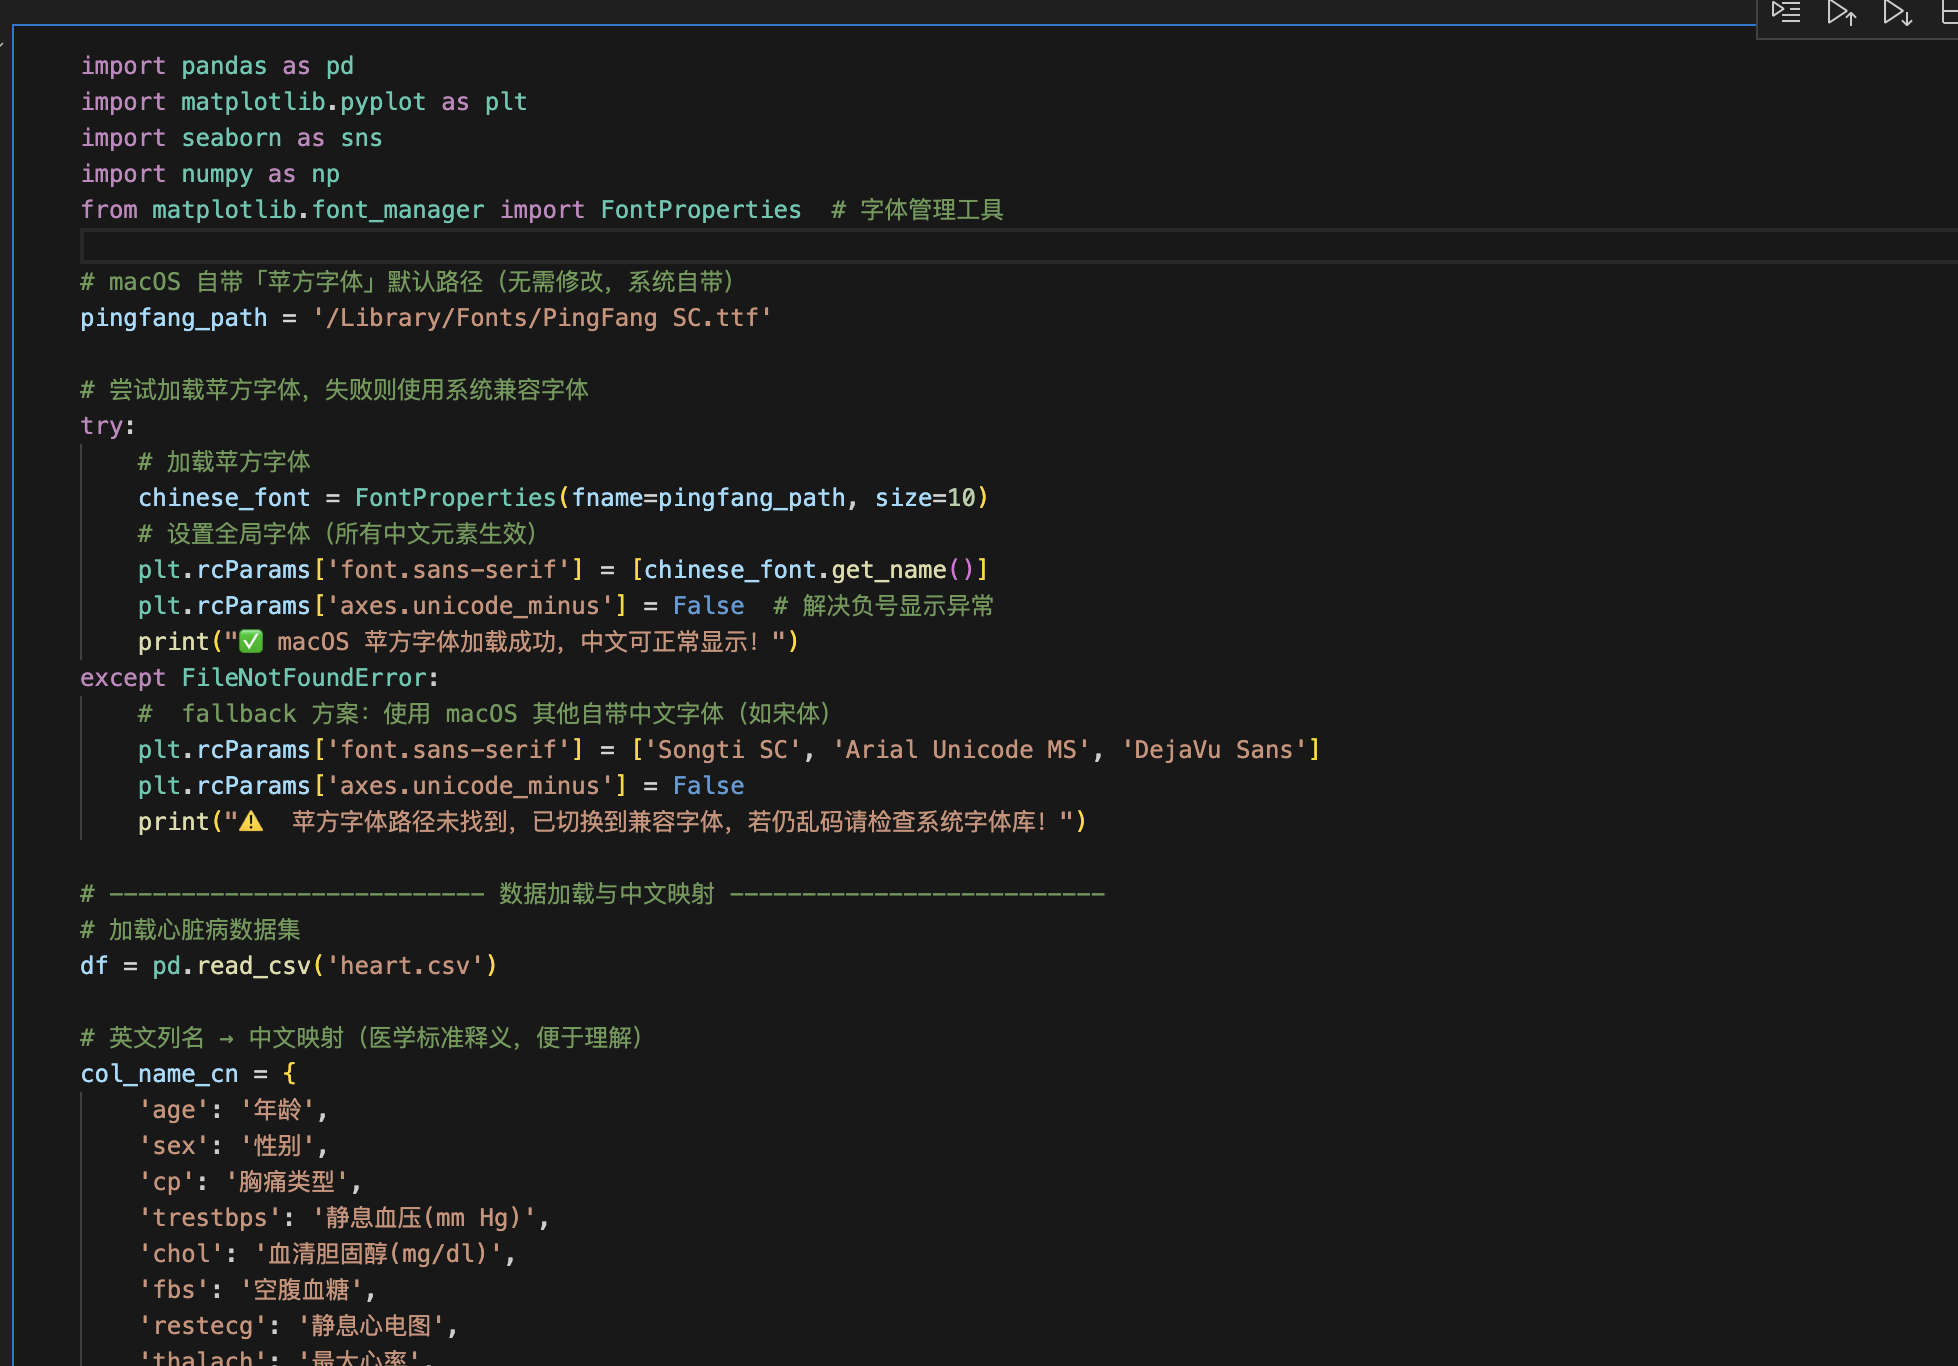1958x1366 pixels.
Task: Click the cell's left blue focus bar
Action: (x=13, y=700)
